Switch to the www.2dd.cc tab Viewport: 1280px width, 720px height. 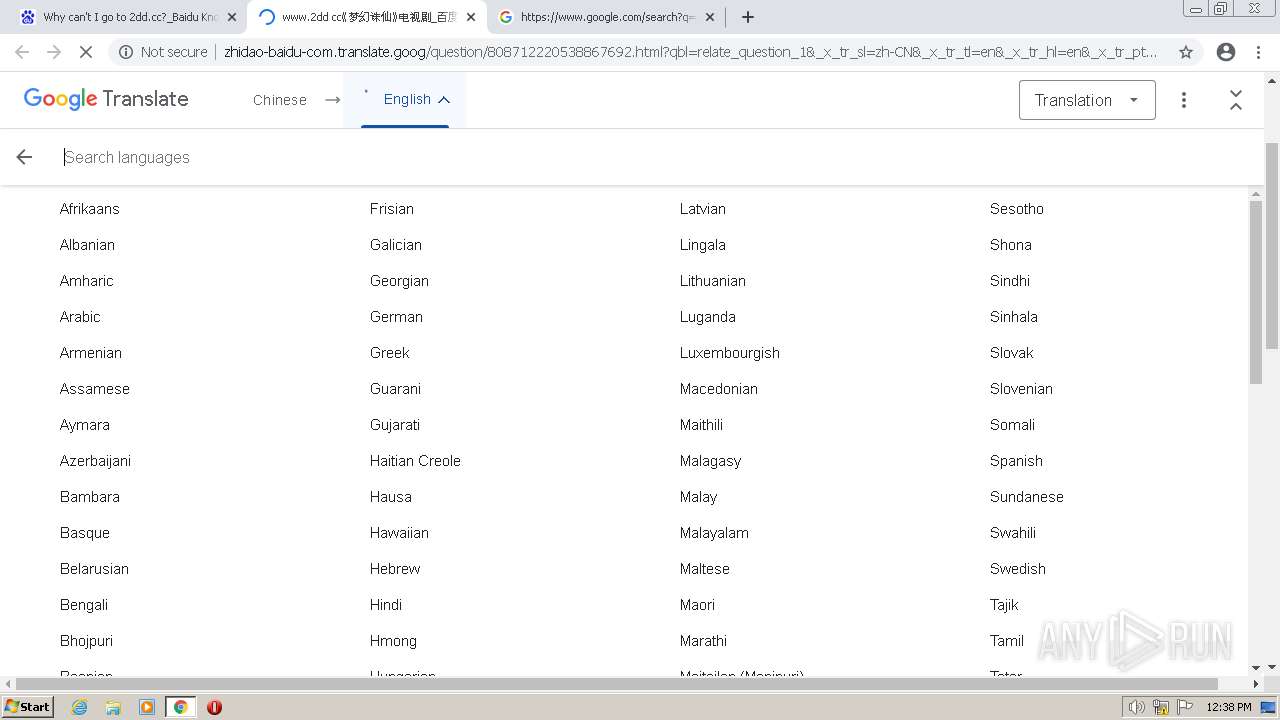368,17
